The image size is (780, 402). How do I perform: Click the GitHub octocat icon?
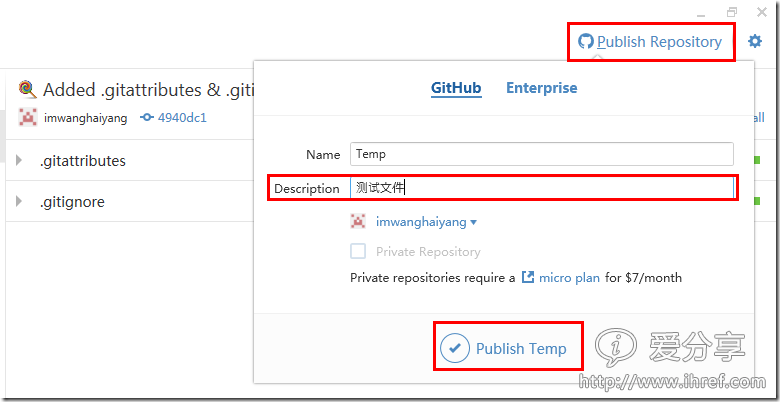click(x=585, y=42)
